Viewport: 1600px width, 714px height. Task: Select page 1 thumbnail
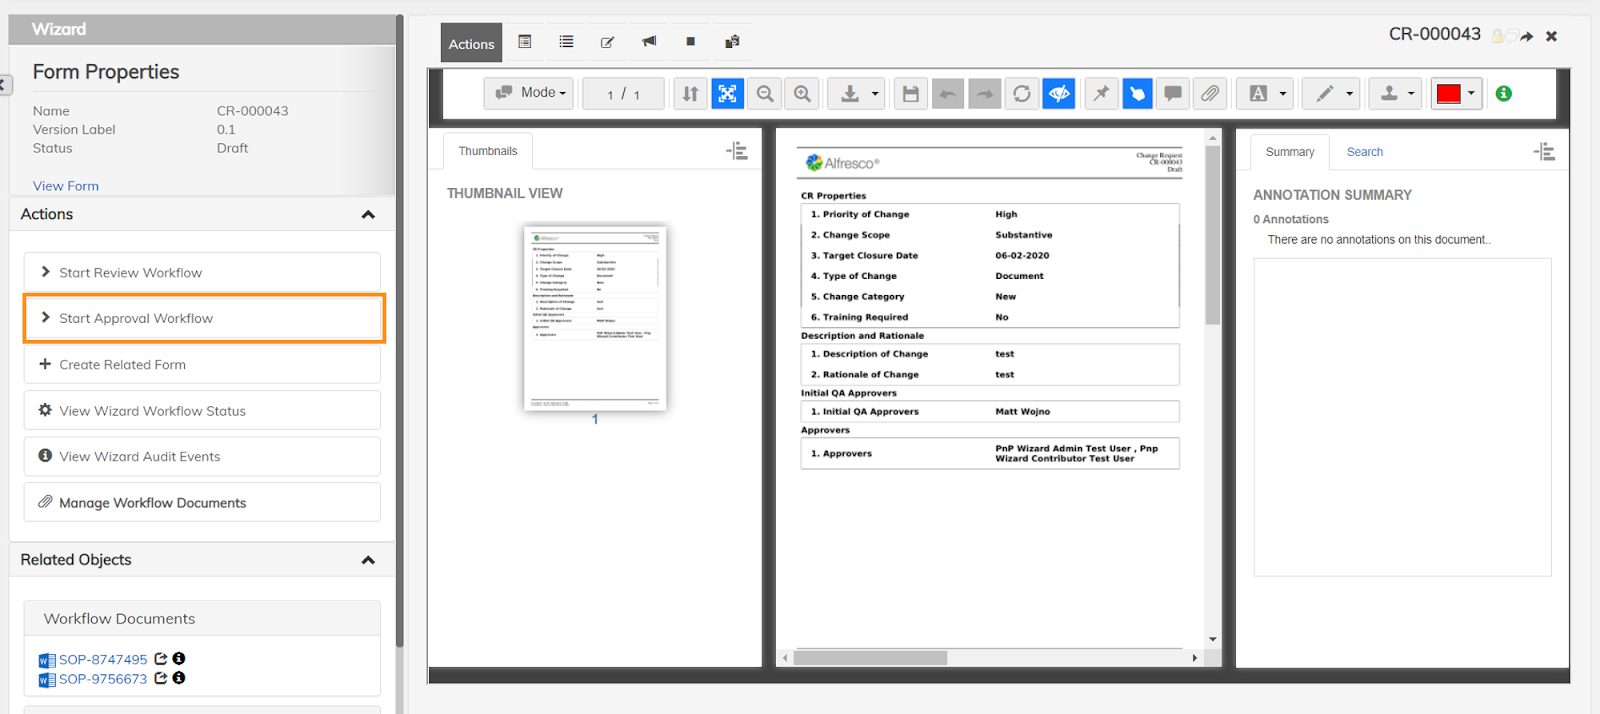[595, 317]
